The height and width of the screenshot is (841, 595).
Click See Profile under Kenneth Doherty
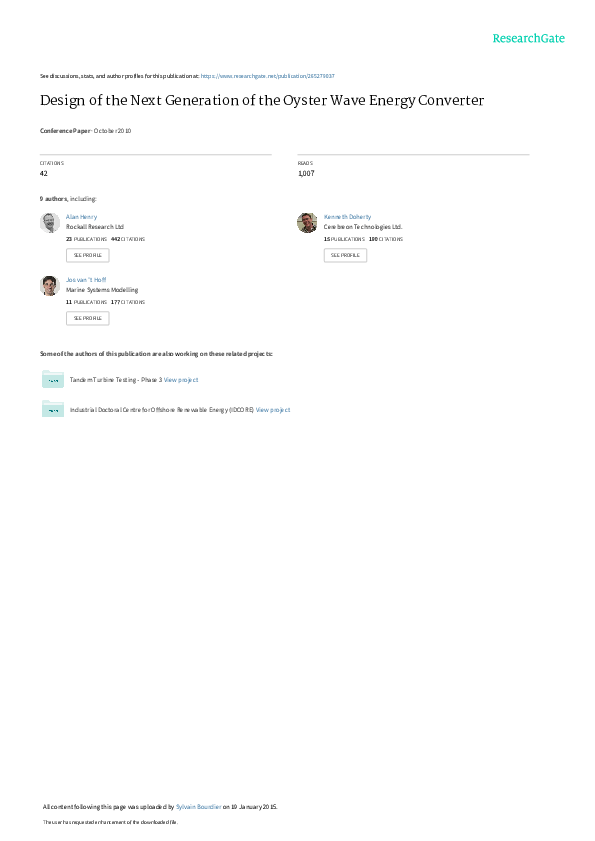tap(345, 255)
